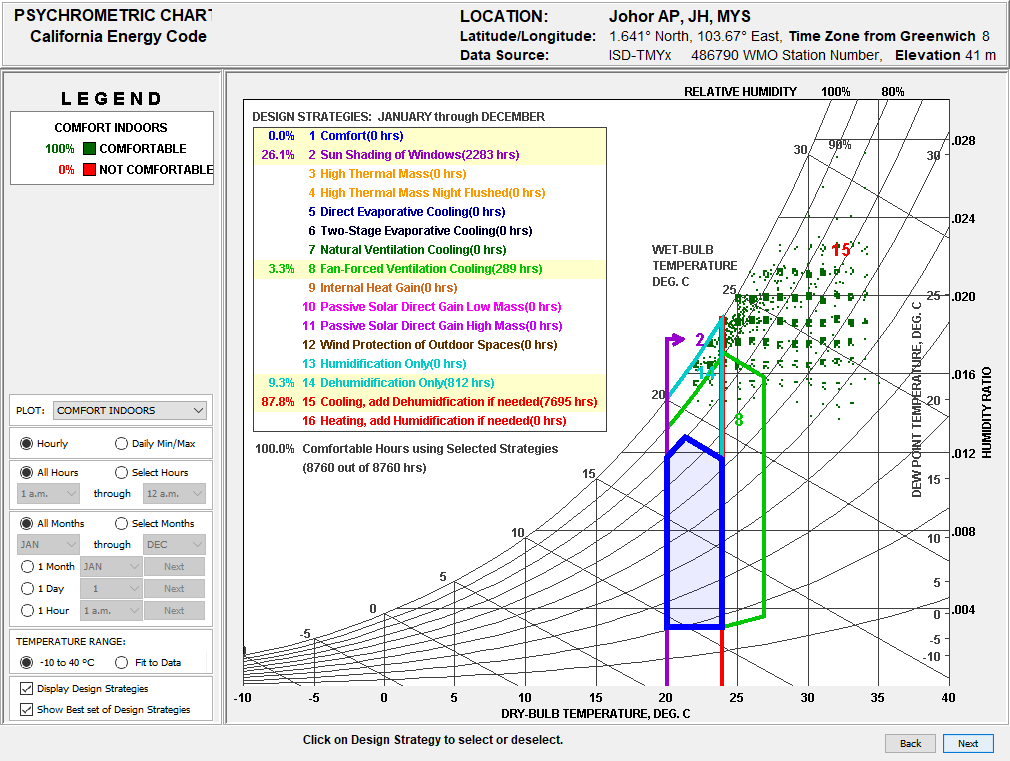Uncheck Display Design Strategies checkbox
This screenshot has height=761, width=1010.
[26, 688]
